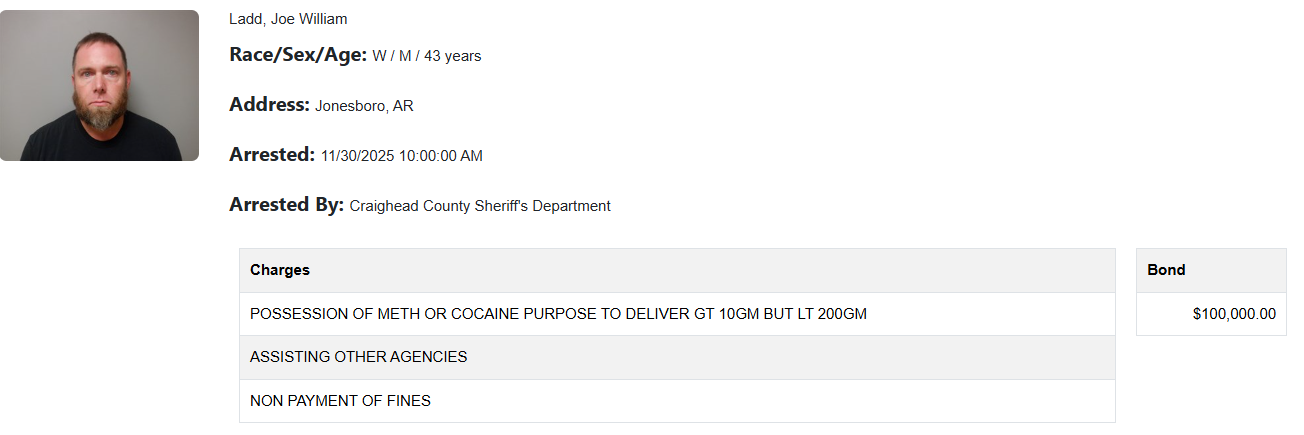Click the Bond column header

(x=1166, y=270)
